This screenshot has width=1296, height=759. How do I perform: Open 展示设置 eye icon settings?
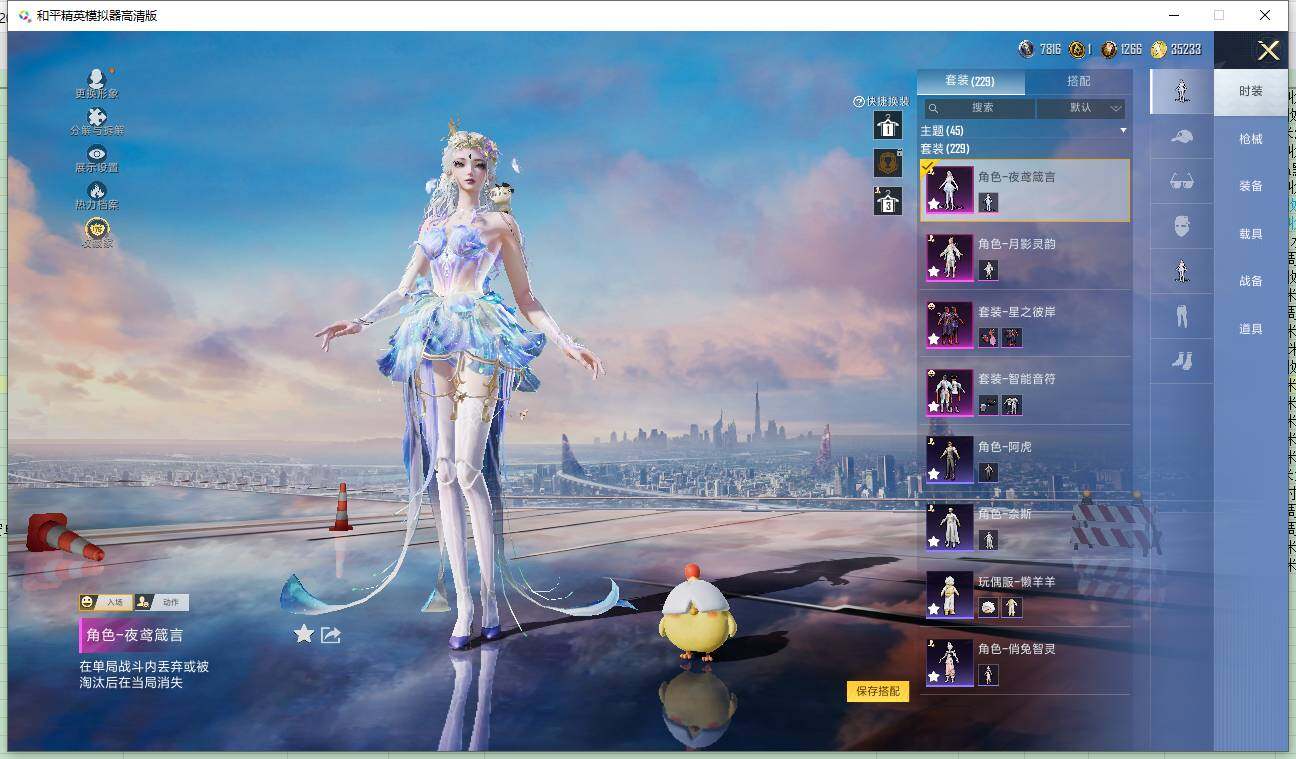97,154
